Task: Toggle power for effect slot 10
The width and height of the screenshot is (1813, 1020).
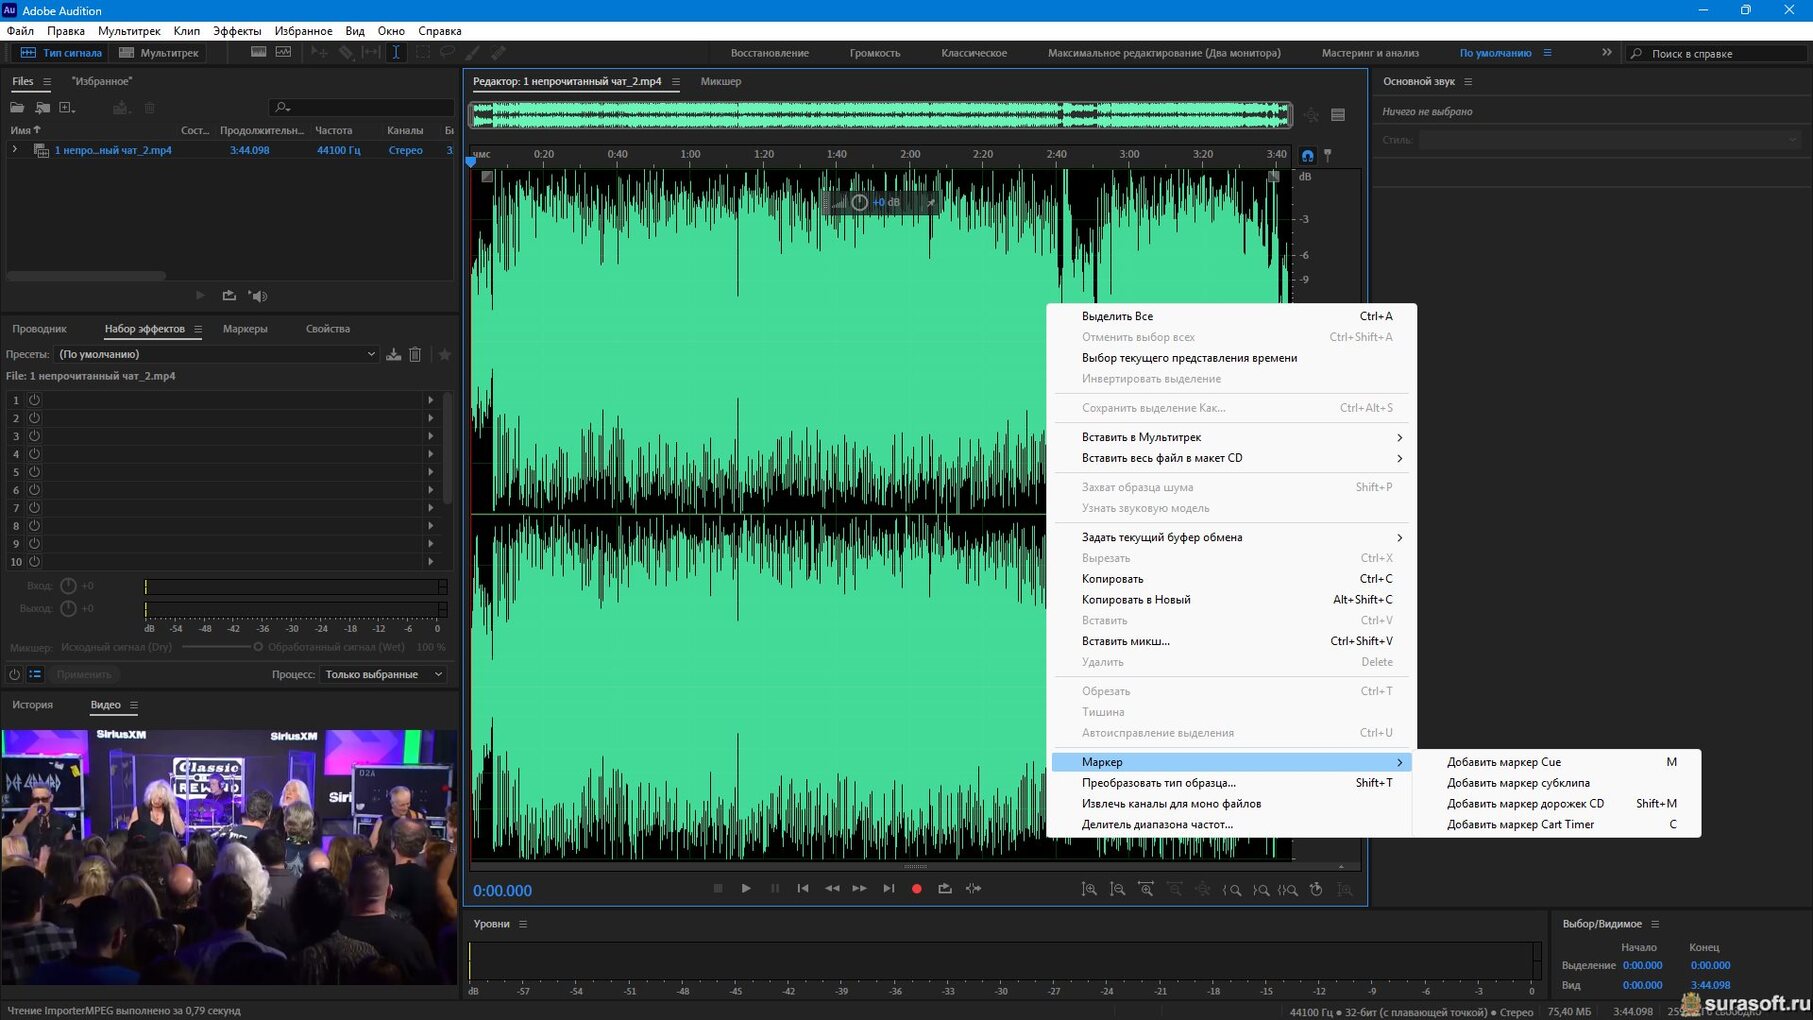Action: click(34, 562)
